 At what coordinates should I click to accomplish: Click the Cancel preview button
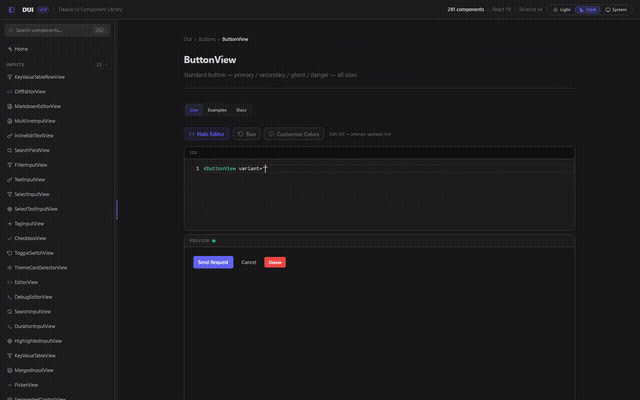point(249,262)
